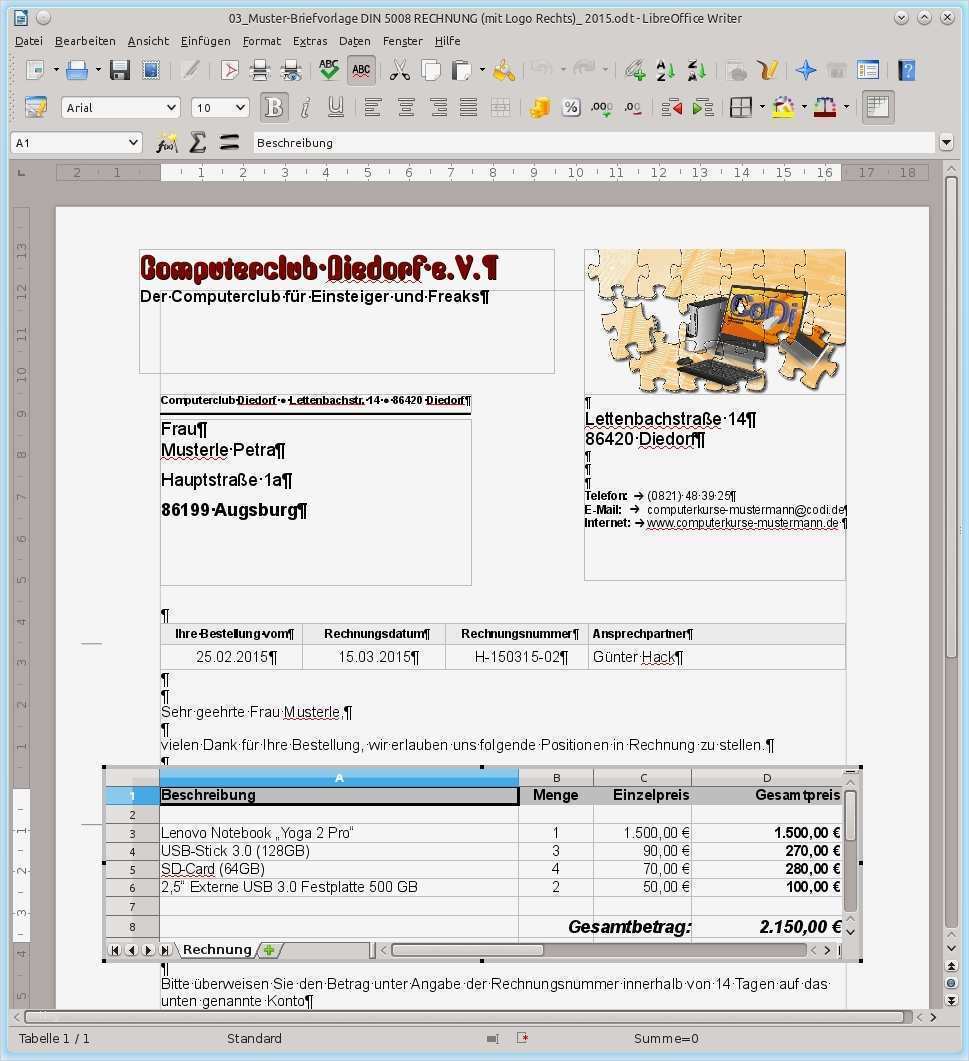The width and height of the screenshot is (969, 1061).
Task: Toggle underline formatting
Action: point(335,107)
